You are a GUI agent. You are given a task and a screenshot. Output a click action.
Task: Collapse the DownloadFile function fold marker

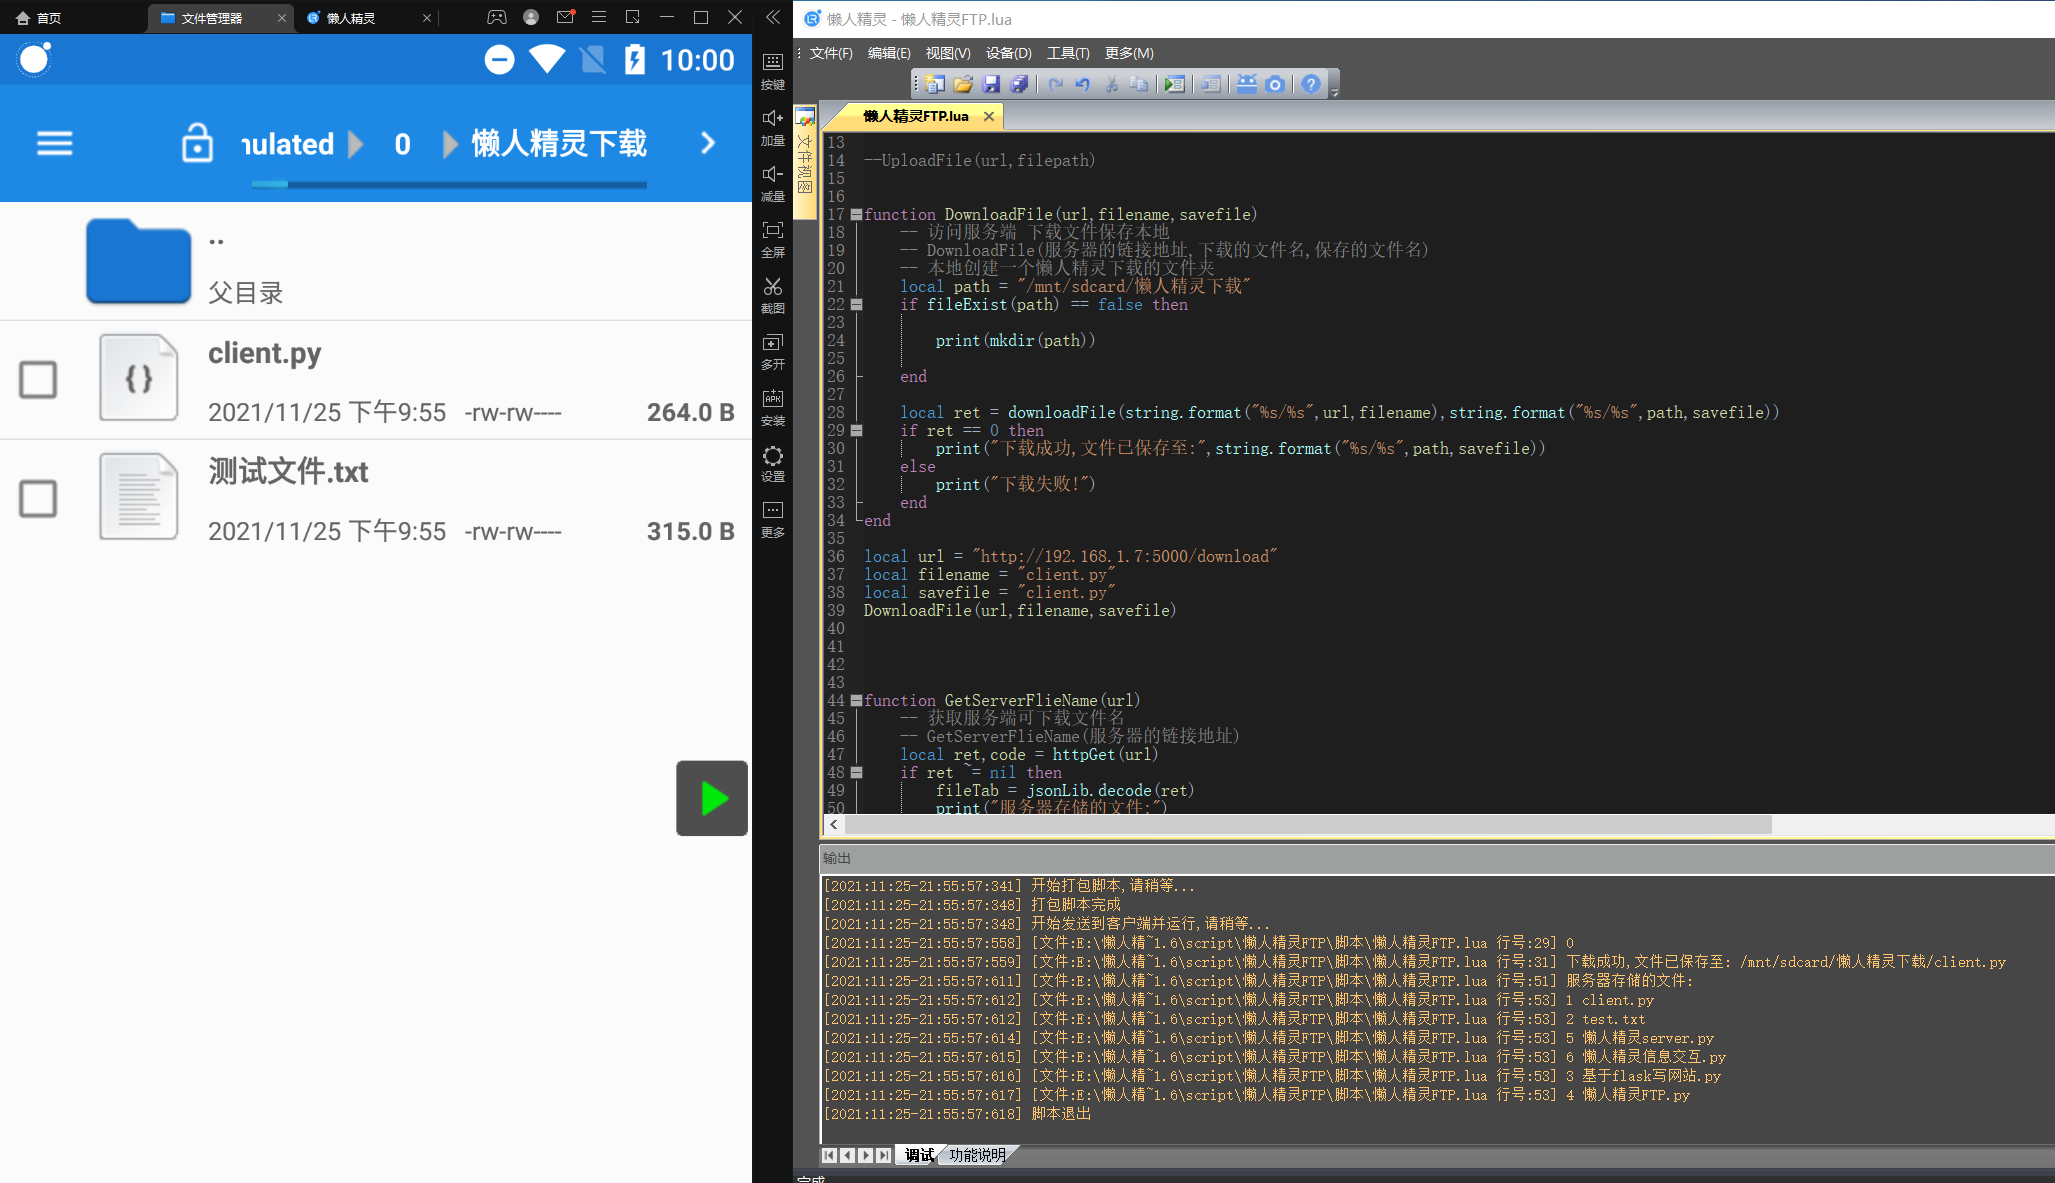pyautogui.click(x=856, y=215)
